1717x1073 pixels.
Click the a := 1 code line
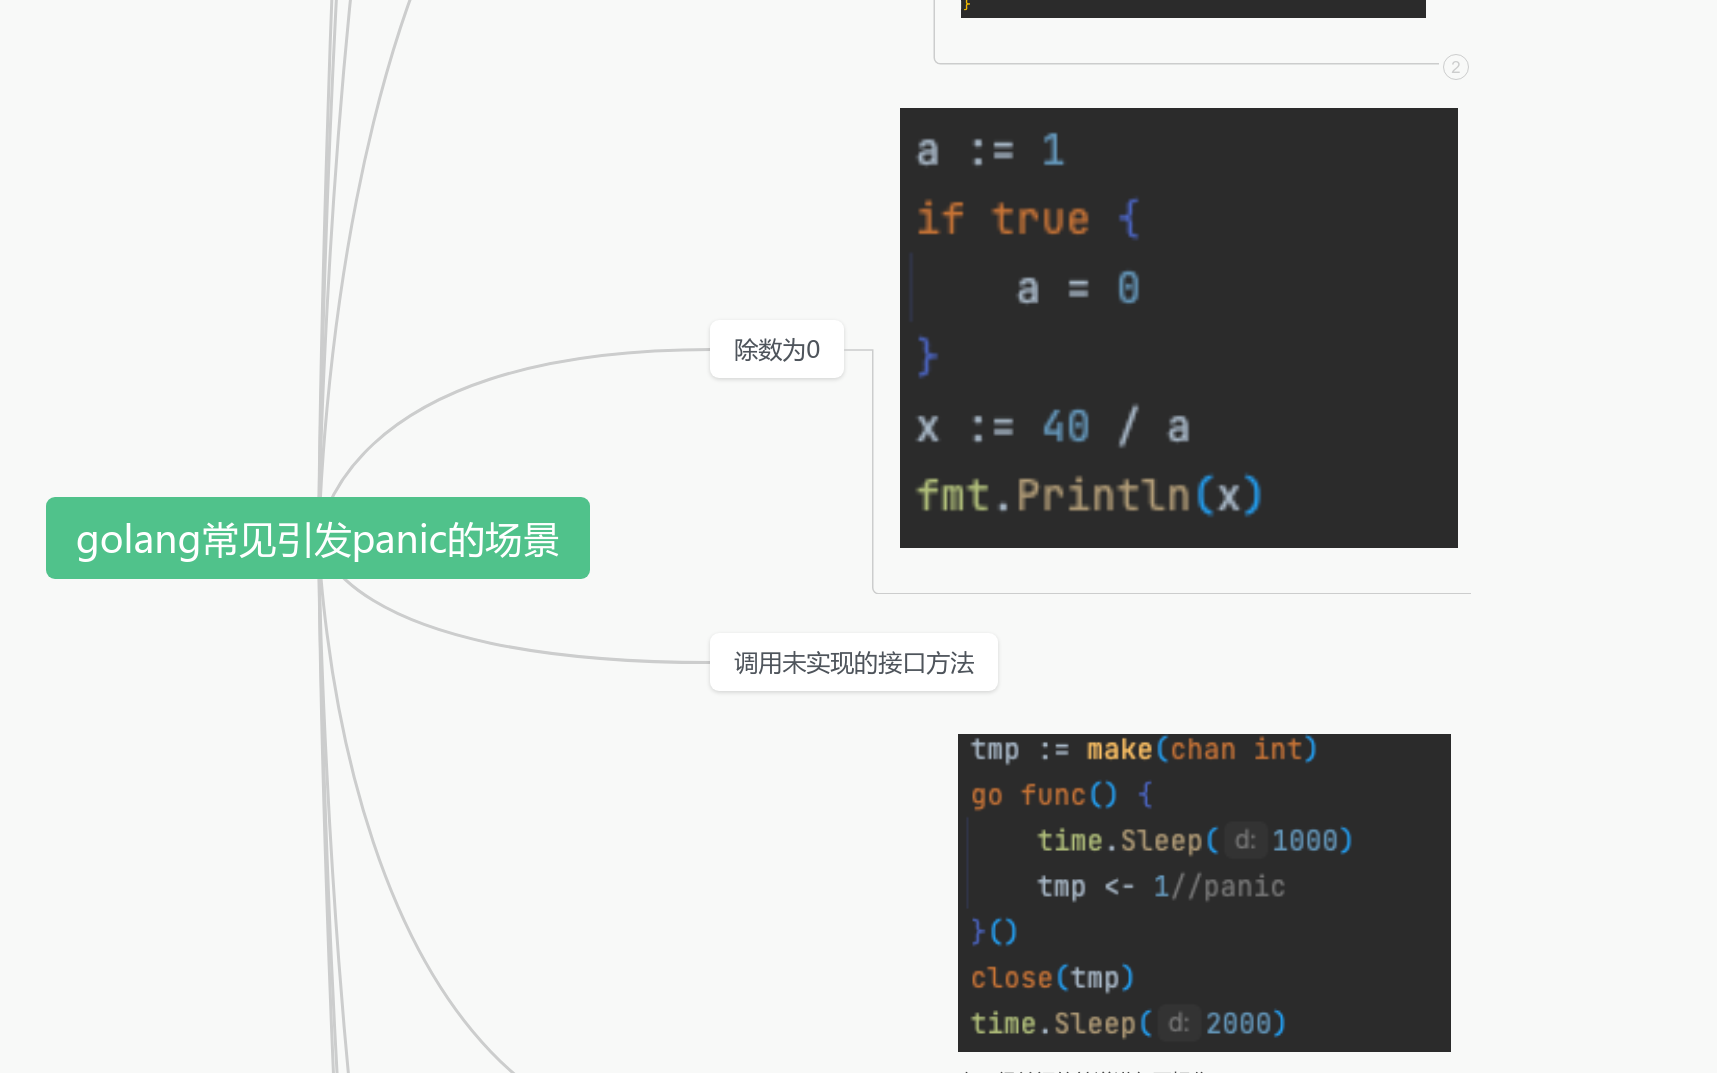[x=990, y=150]
